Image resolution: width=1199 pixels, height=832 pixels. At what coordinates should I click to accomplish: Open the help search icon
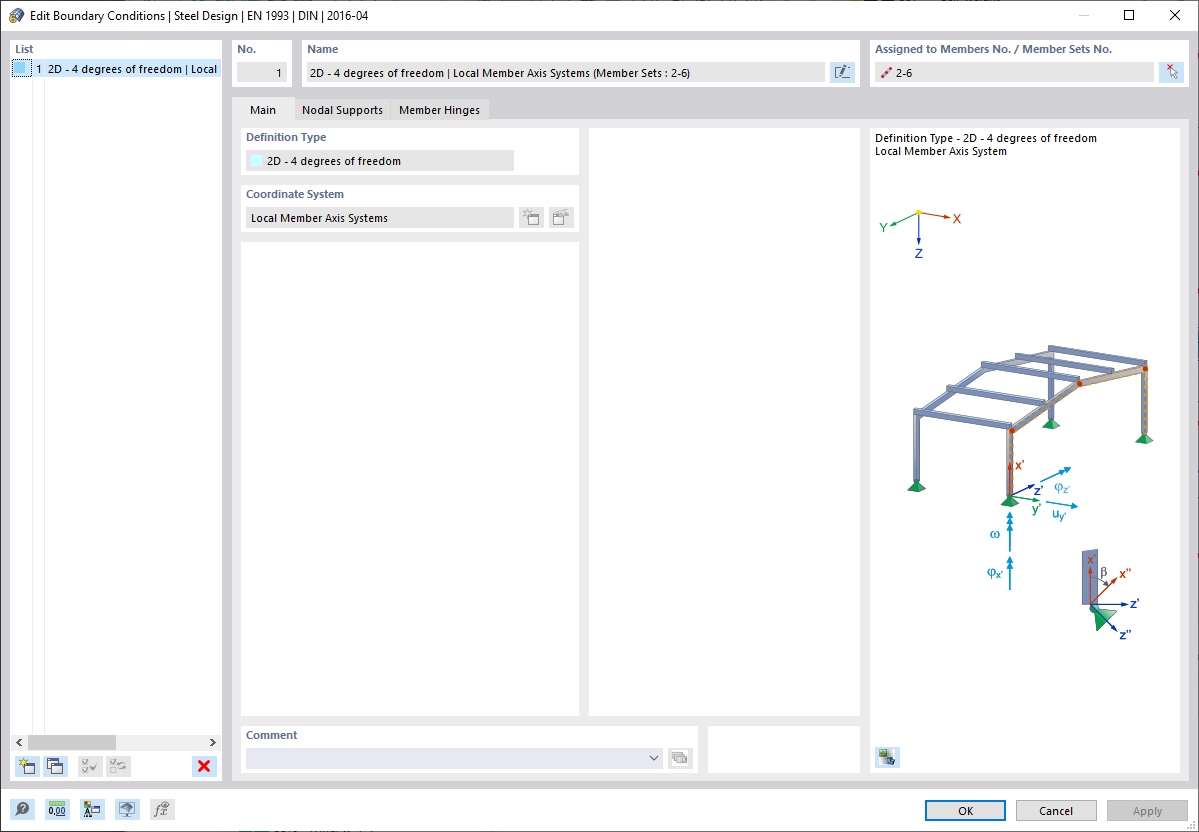coord(23,810)
